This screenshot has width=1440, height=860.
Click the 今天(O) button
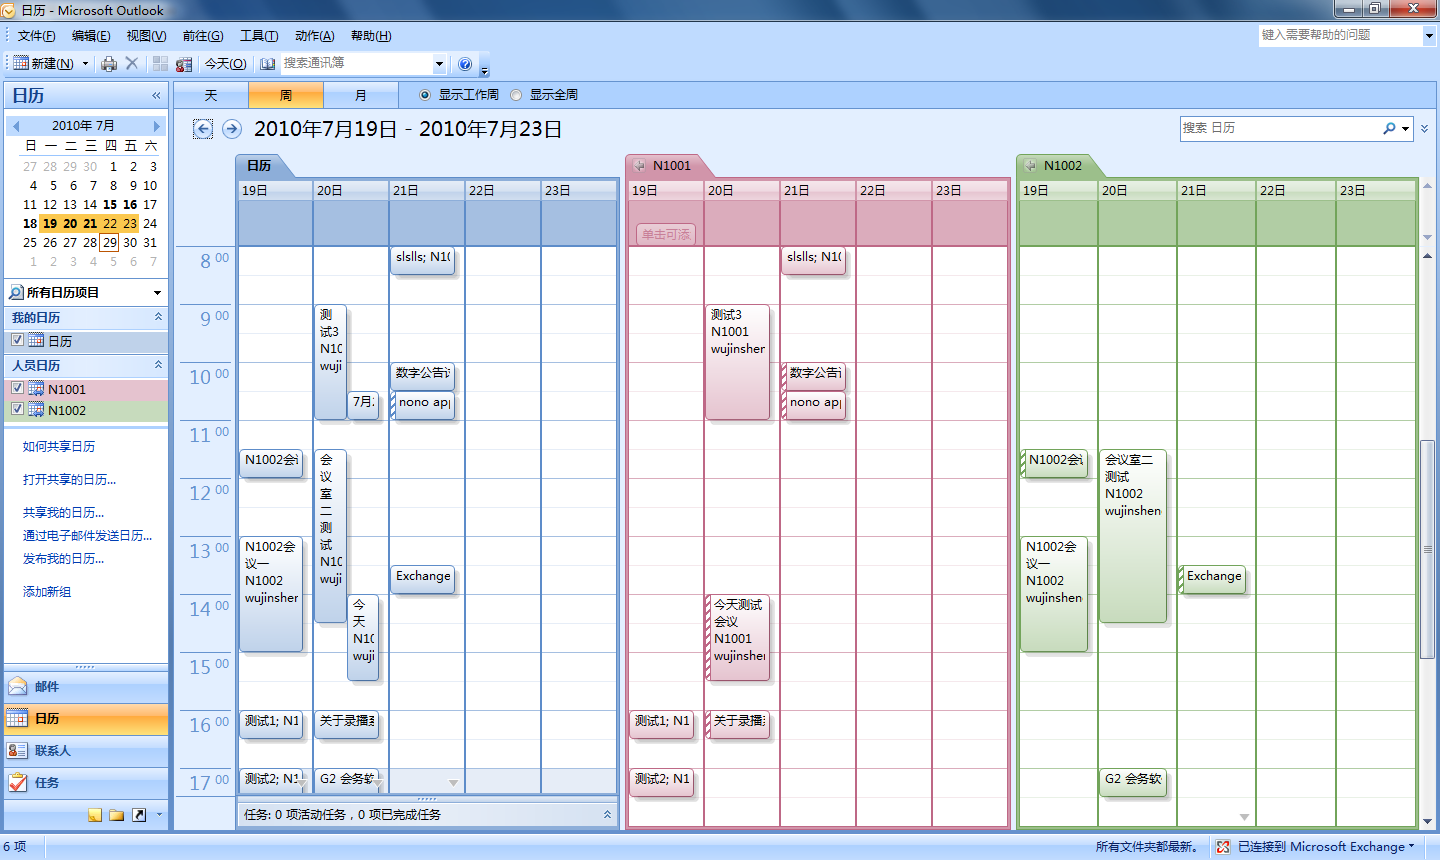225,64
